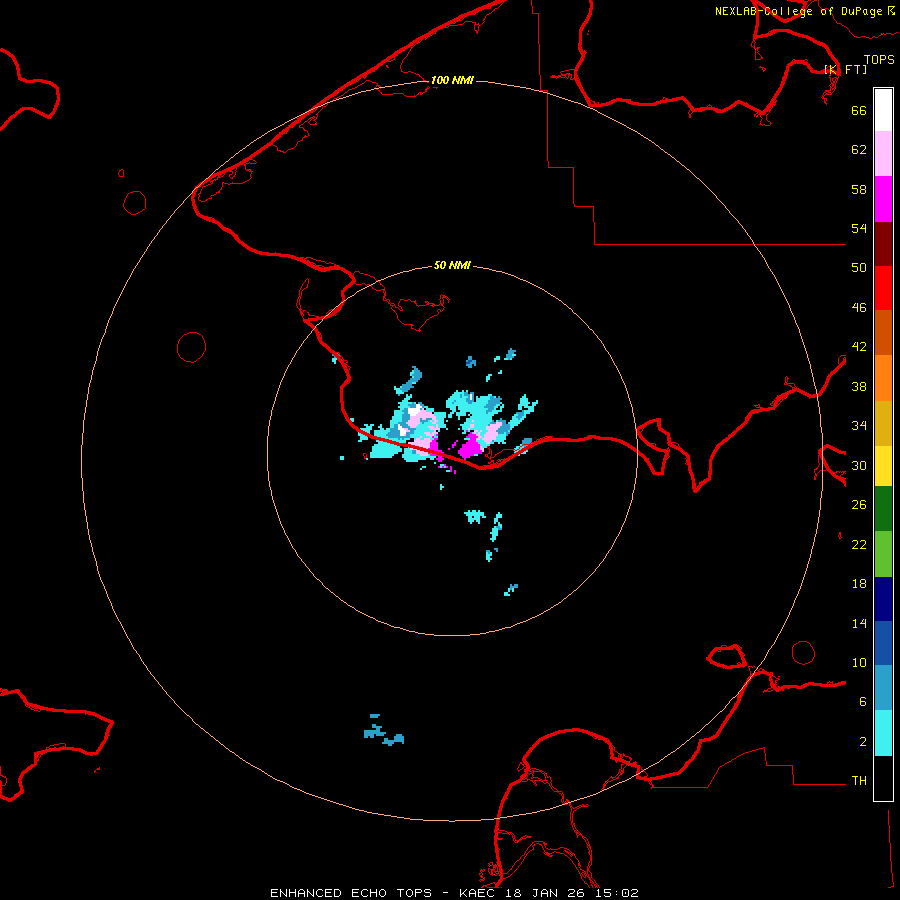The height and width of the screenshot is (900, 900).
Task: Pick the navy blue legend swatch
Action: pos(883,599)
